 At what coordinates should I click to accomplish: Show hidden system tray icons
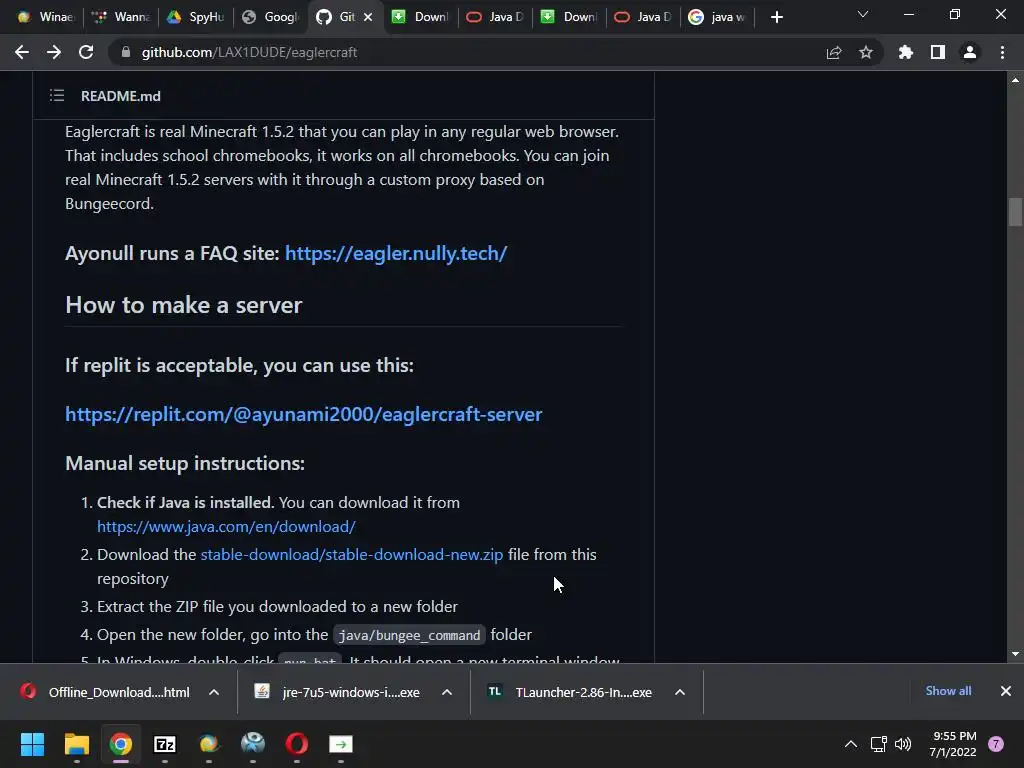[x=851, y=744]
